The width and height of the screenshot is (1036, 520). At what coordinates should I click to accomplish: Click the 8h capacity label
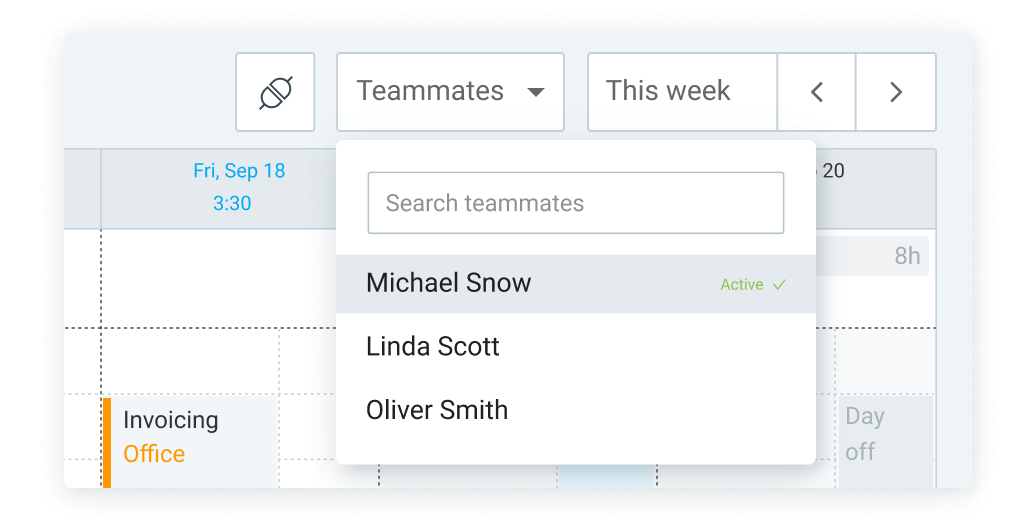(907, 256)
